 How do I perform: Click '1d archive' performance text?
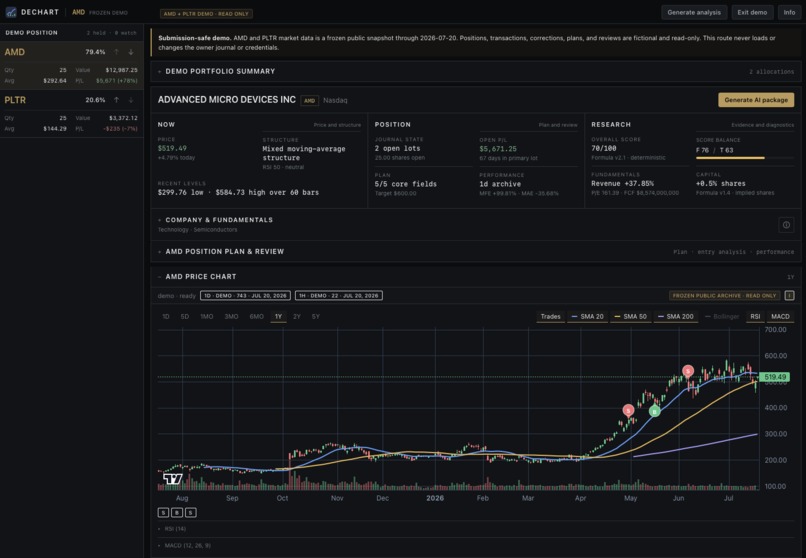coord(500,184)
